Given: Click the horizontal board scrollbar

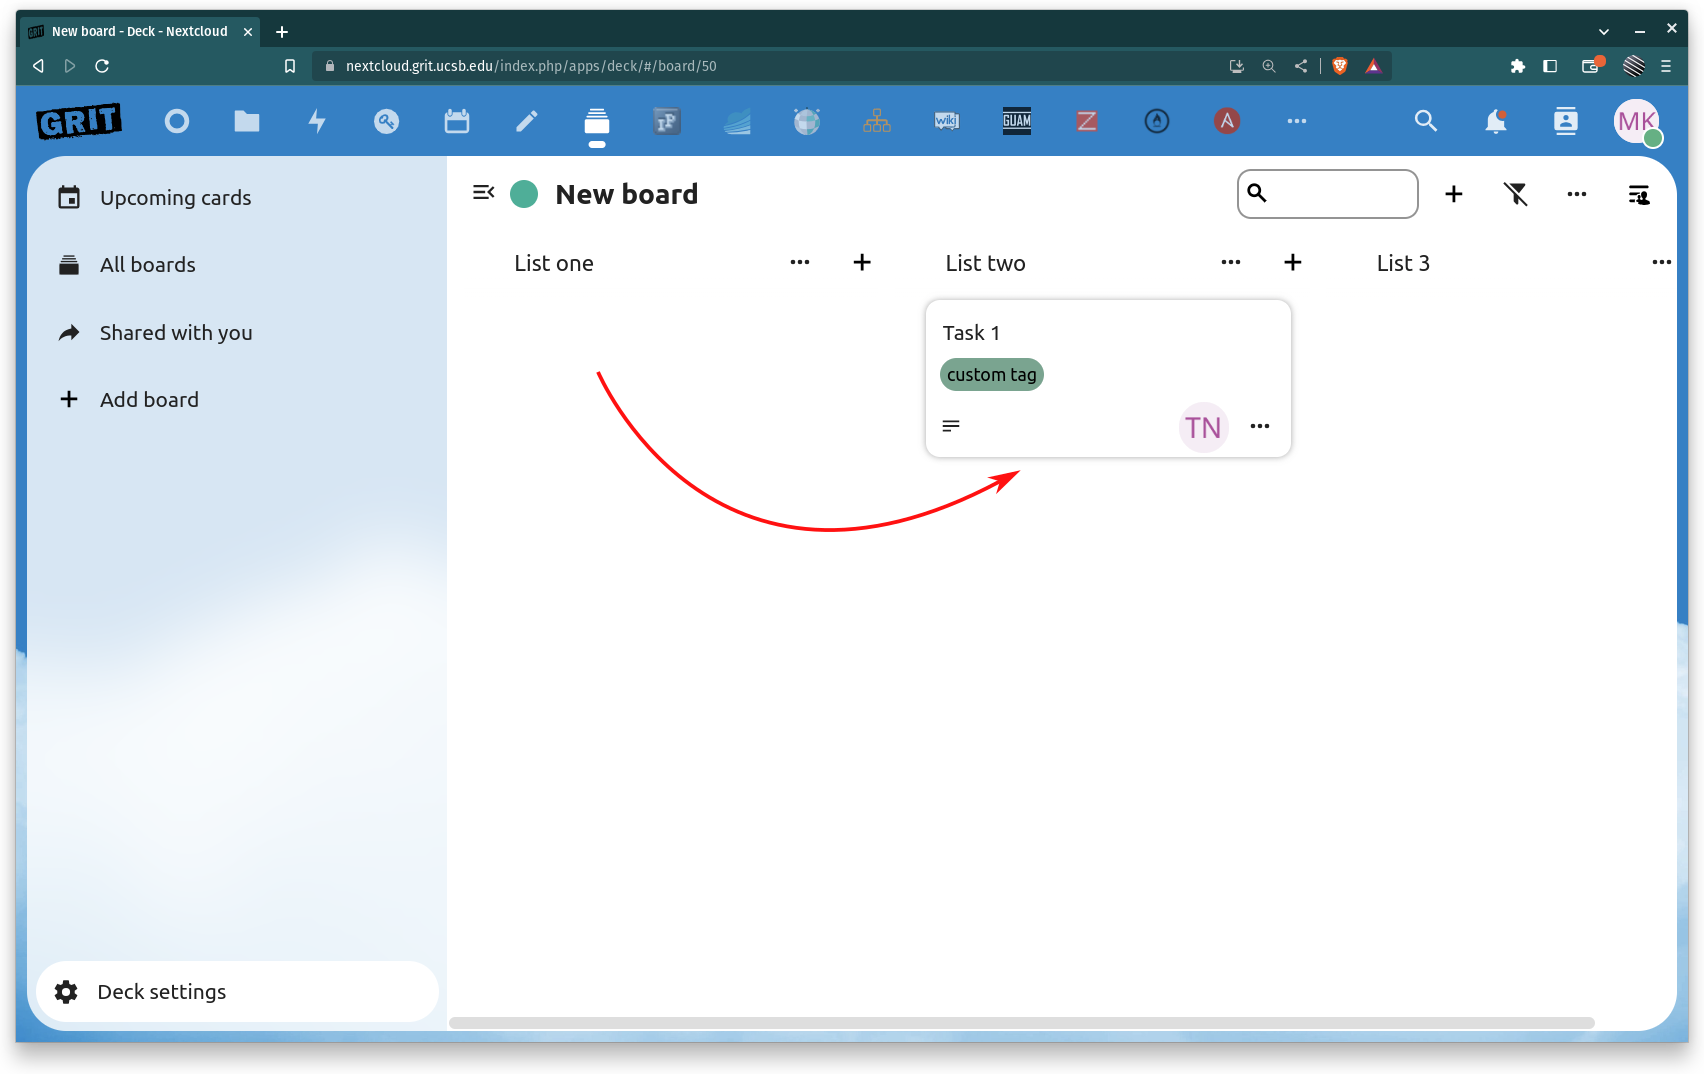Looking at the screenshot, I should coord(1022,1023).
